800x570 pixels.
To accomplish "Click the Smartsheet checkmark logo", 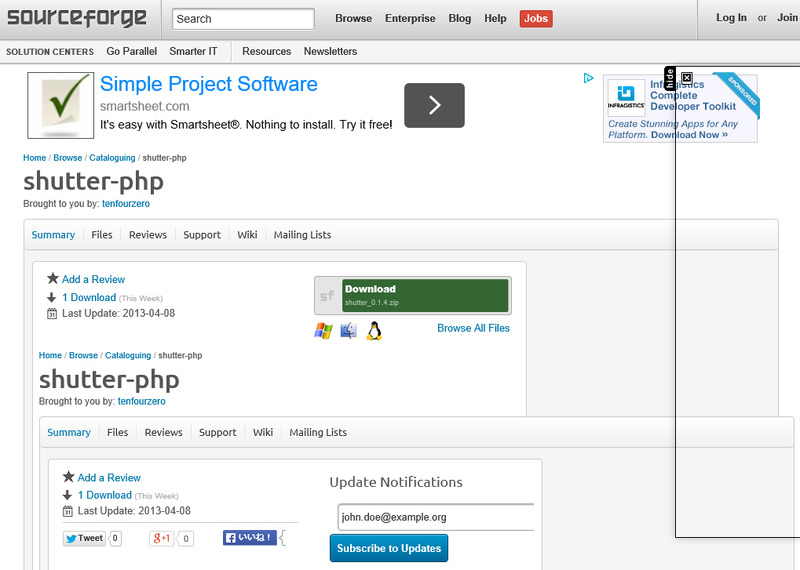I will tap(61, 105).
